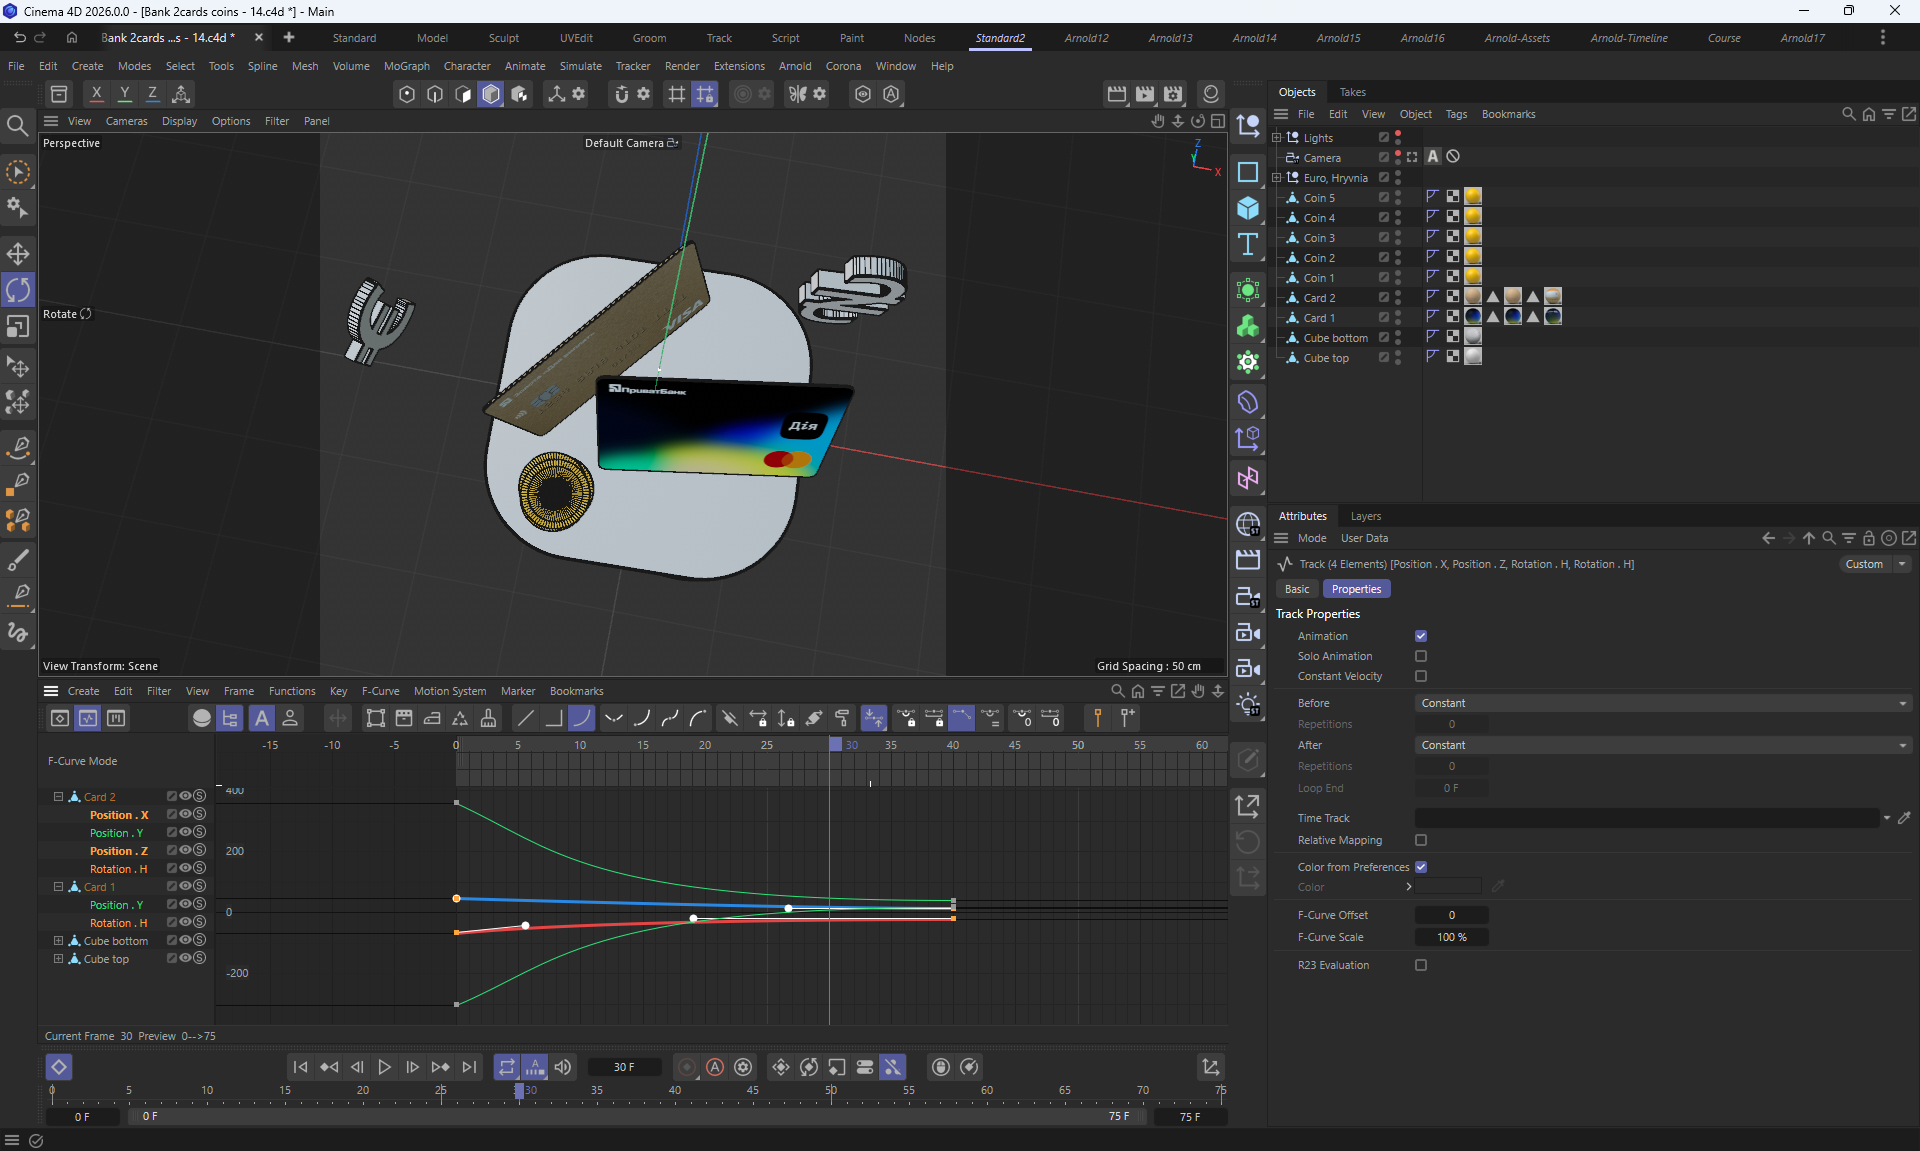Enable the Solo Animation checkbox
The height and width of the screenshot is (1151, 1920).
pyautogui.click(x=1421, y=656)
